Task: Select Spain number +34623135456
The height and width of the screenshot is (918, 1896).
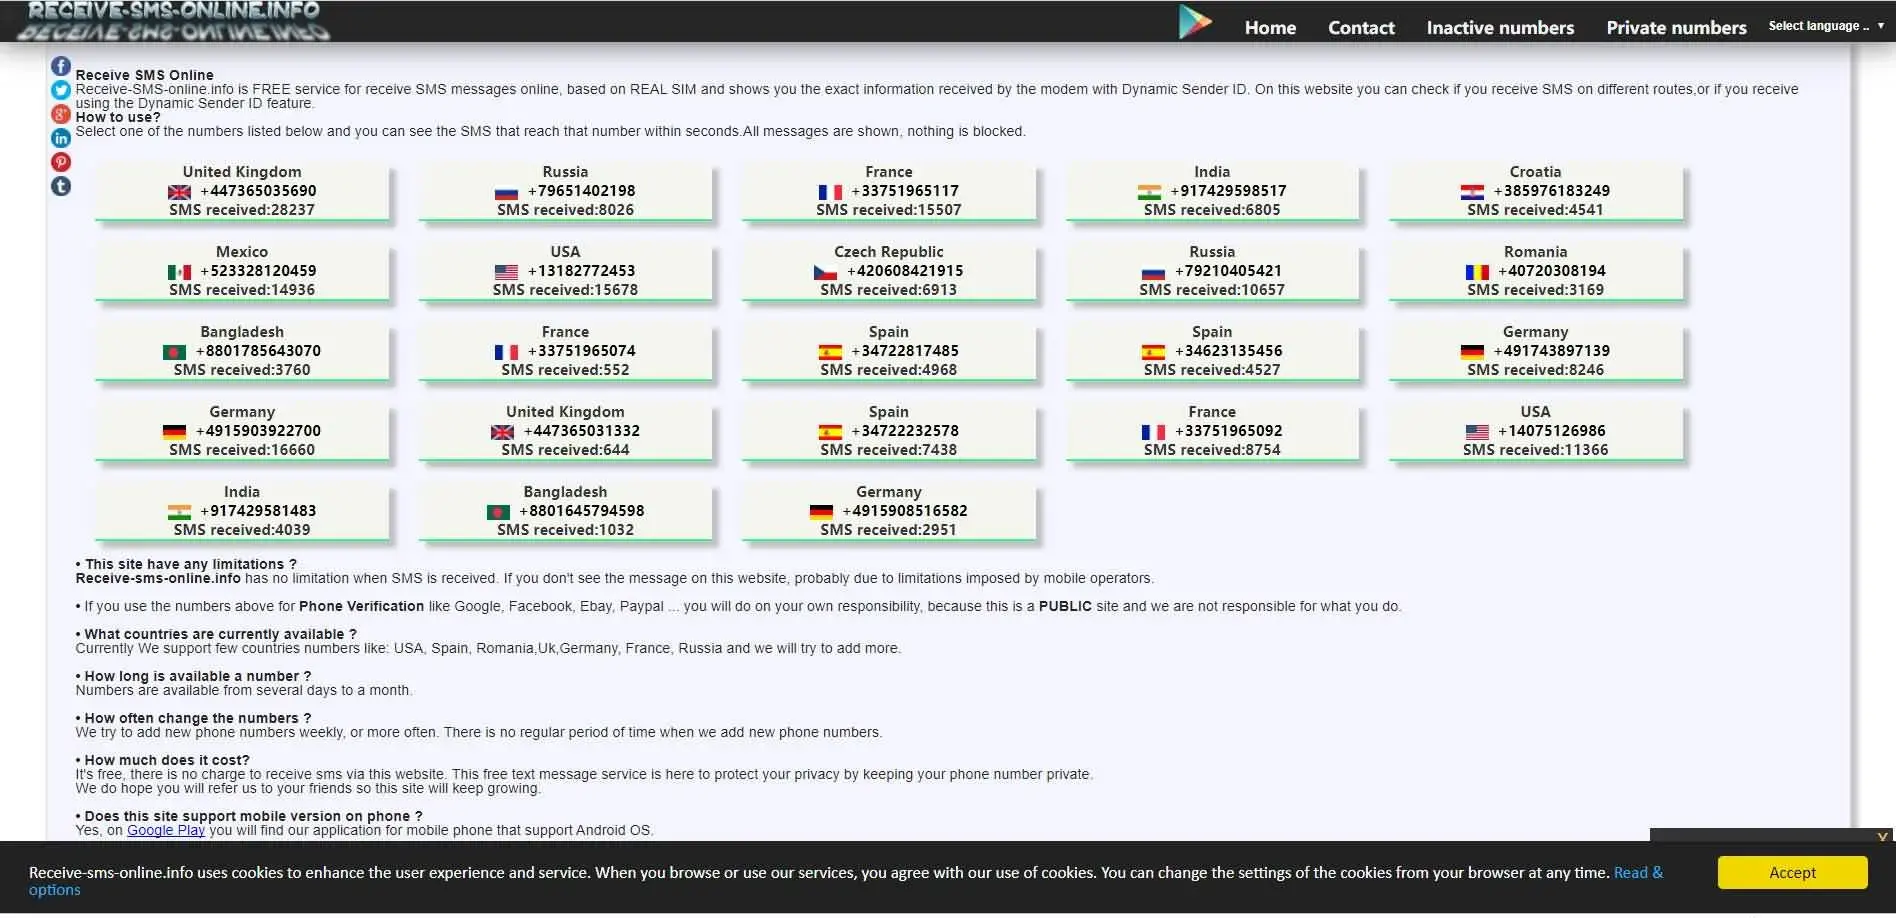Action: [1212, 351]
